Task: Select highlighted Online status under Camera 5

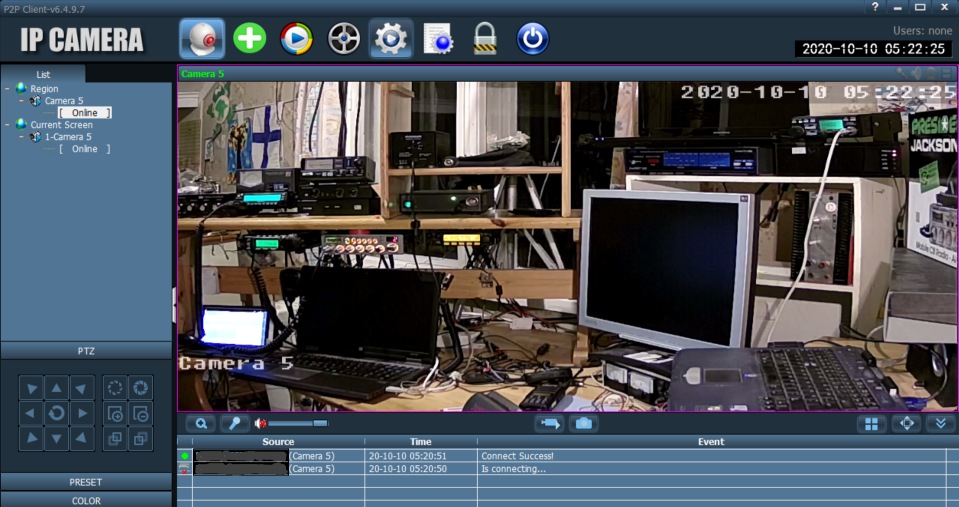Action: click(84, 113)
